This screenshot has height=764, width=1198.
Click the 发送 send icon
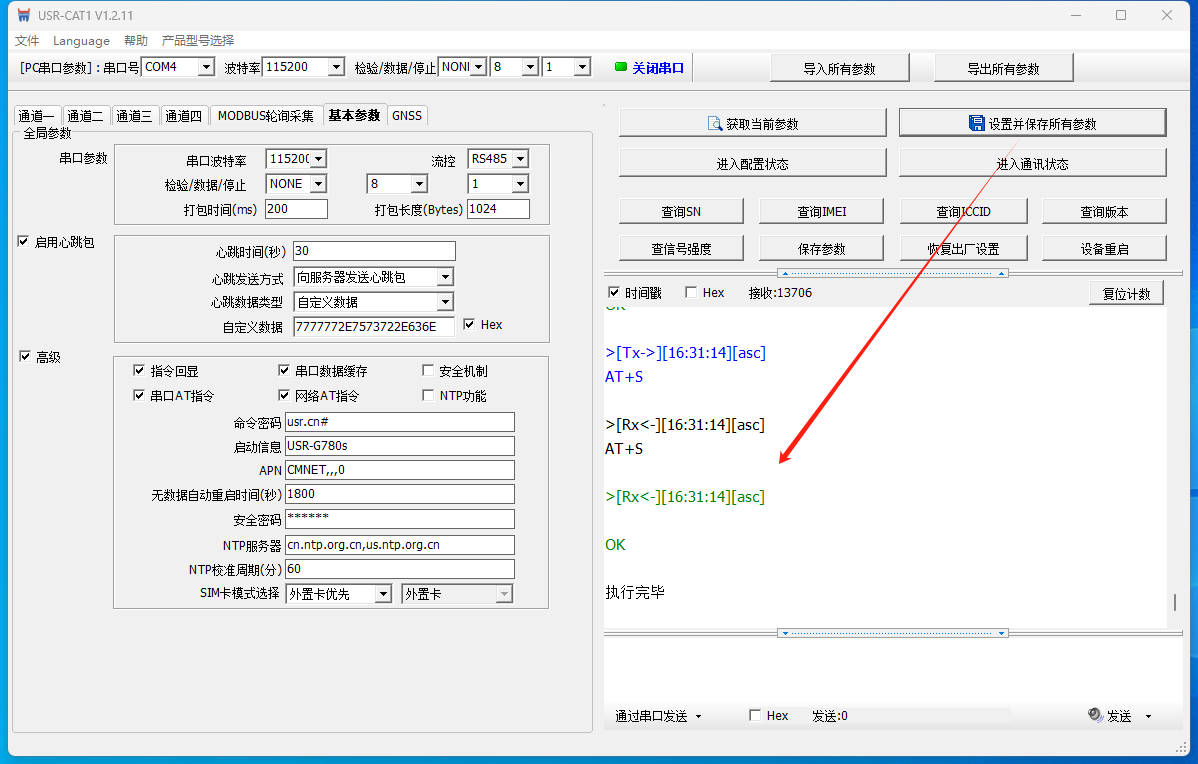(x=1095, y=716)
